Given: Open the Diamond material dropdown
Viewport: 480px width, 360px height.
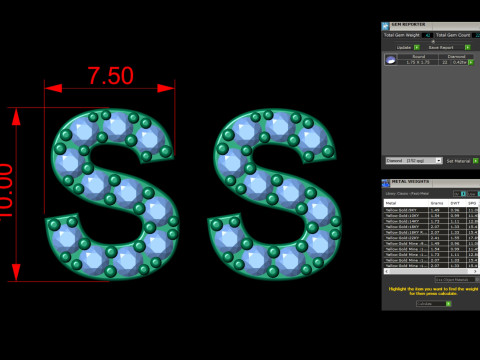Looking at the screenshot, I should (414, 161).
